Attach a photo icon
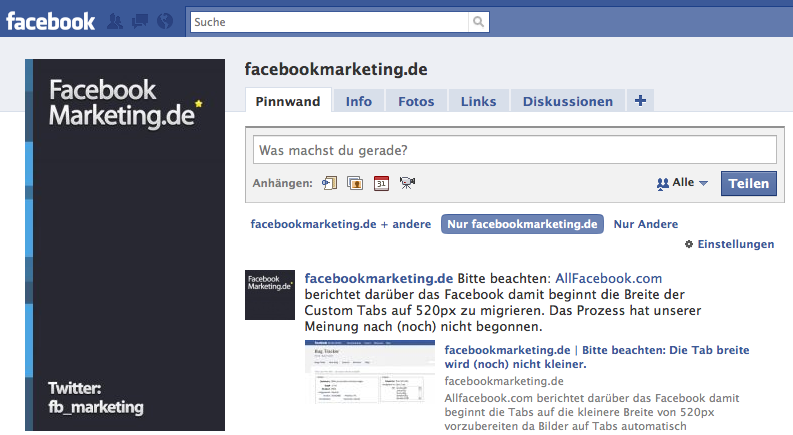The image size is (793, 435). (355, 183)
